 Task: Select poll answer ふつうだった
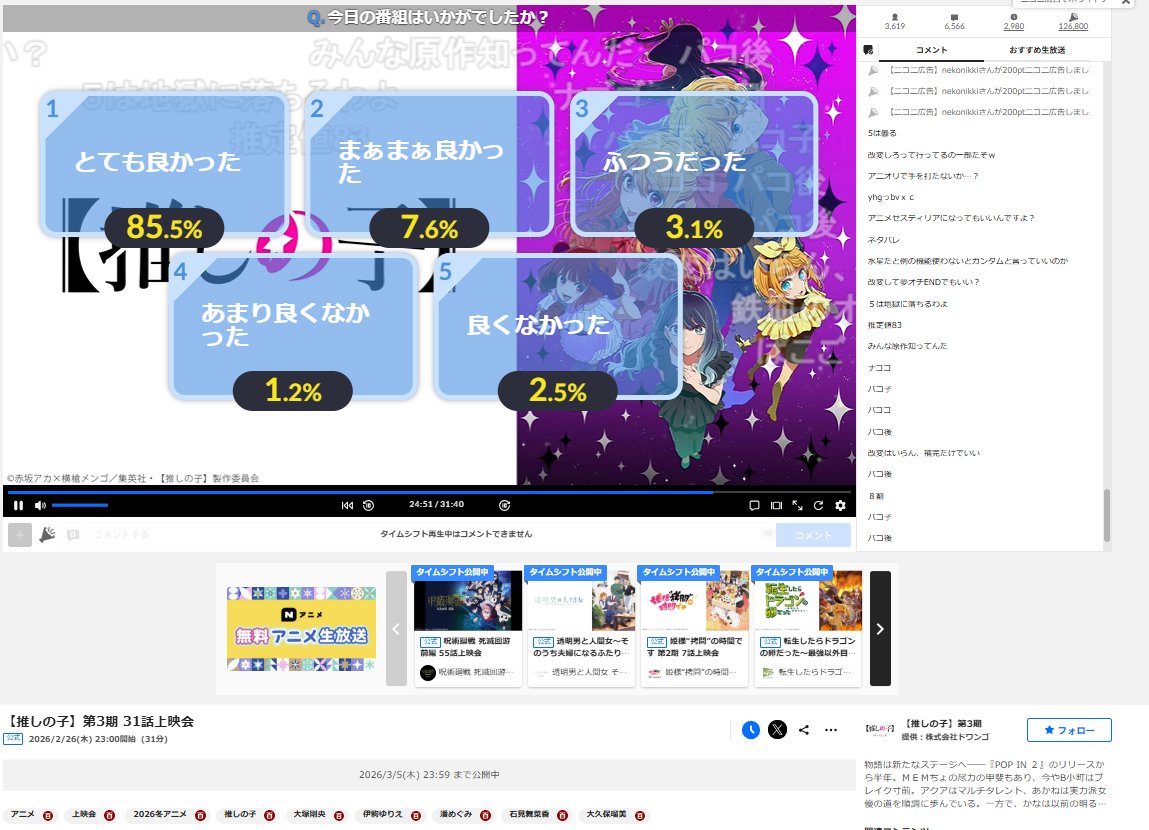pyautogui.click(x=694, y=163)
